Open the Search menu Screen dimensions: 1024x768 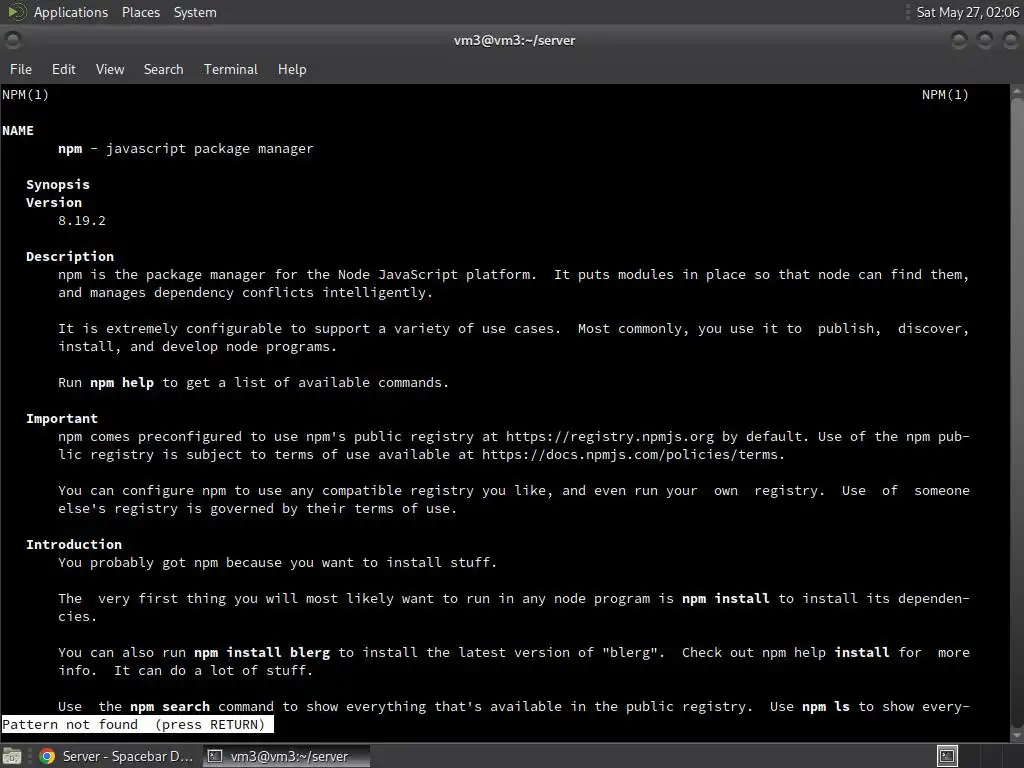163,69
